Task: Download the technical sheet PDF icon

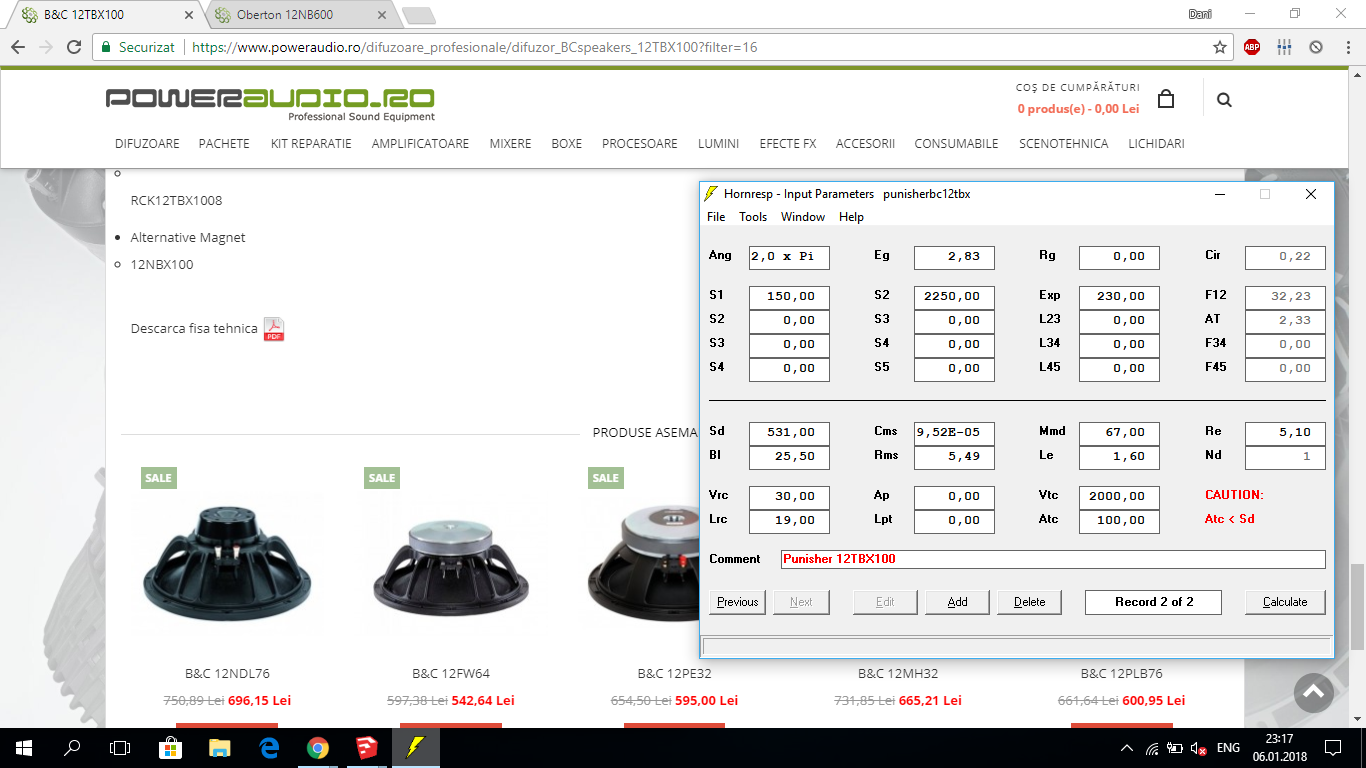Action: [274, 329]
